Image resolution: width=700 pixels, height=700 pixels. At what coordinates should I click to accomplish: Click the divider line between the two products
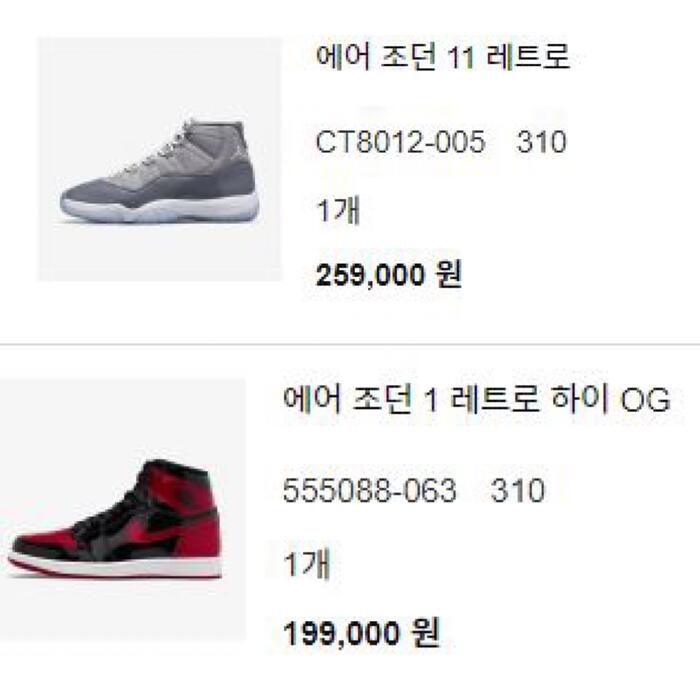pyautogui.click(x=350, y=344)
